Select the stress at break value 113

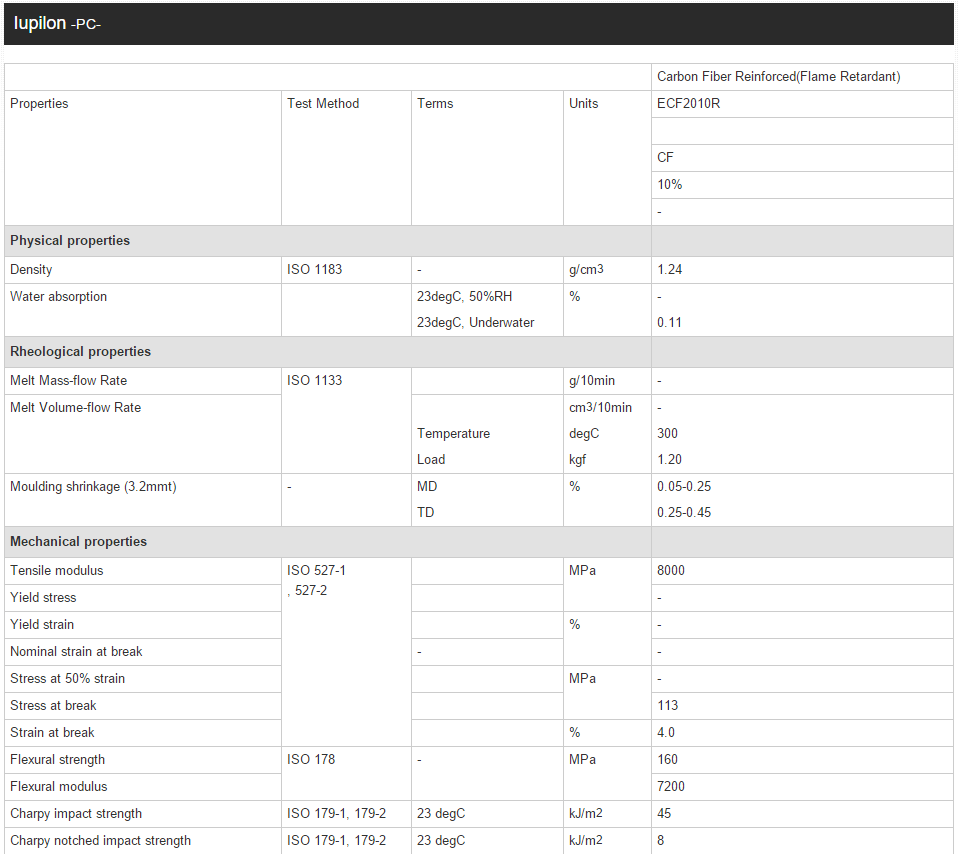click(668, 705)
